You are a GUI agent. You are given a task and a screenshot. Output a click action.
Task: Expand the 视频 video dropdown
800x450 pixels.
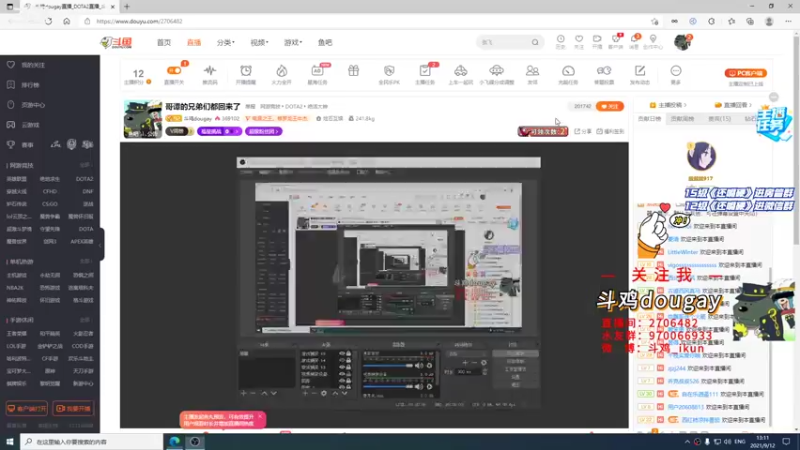click(259, 42)
